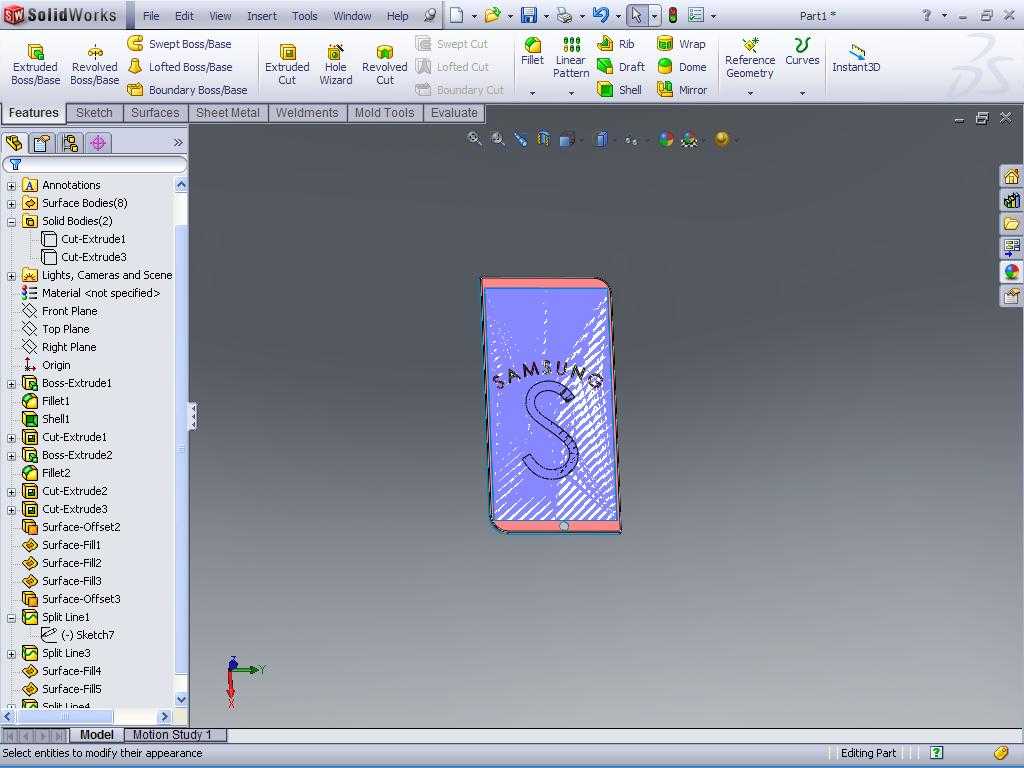Open the Linear Pattern dropdown arrow
Viewport: 1024px width, 768px height.
571,93
